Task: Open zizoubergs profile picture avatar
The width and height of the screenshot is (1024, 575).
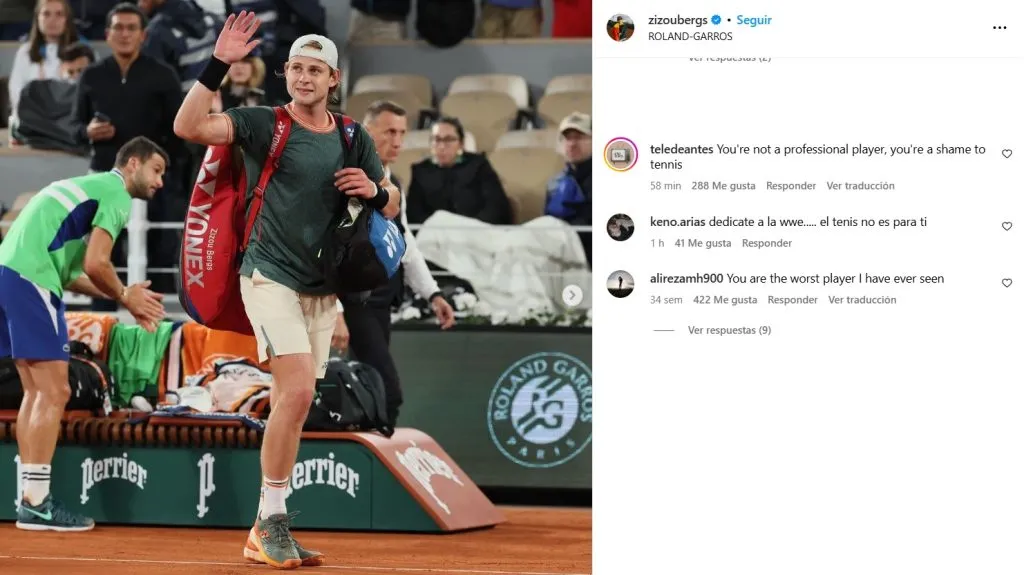Action: pos(620,27)
